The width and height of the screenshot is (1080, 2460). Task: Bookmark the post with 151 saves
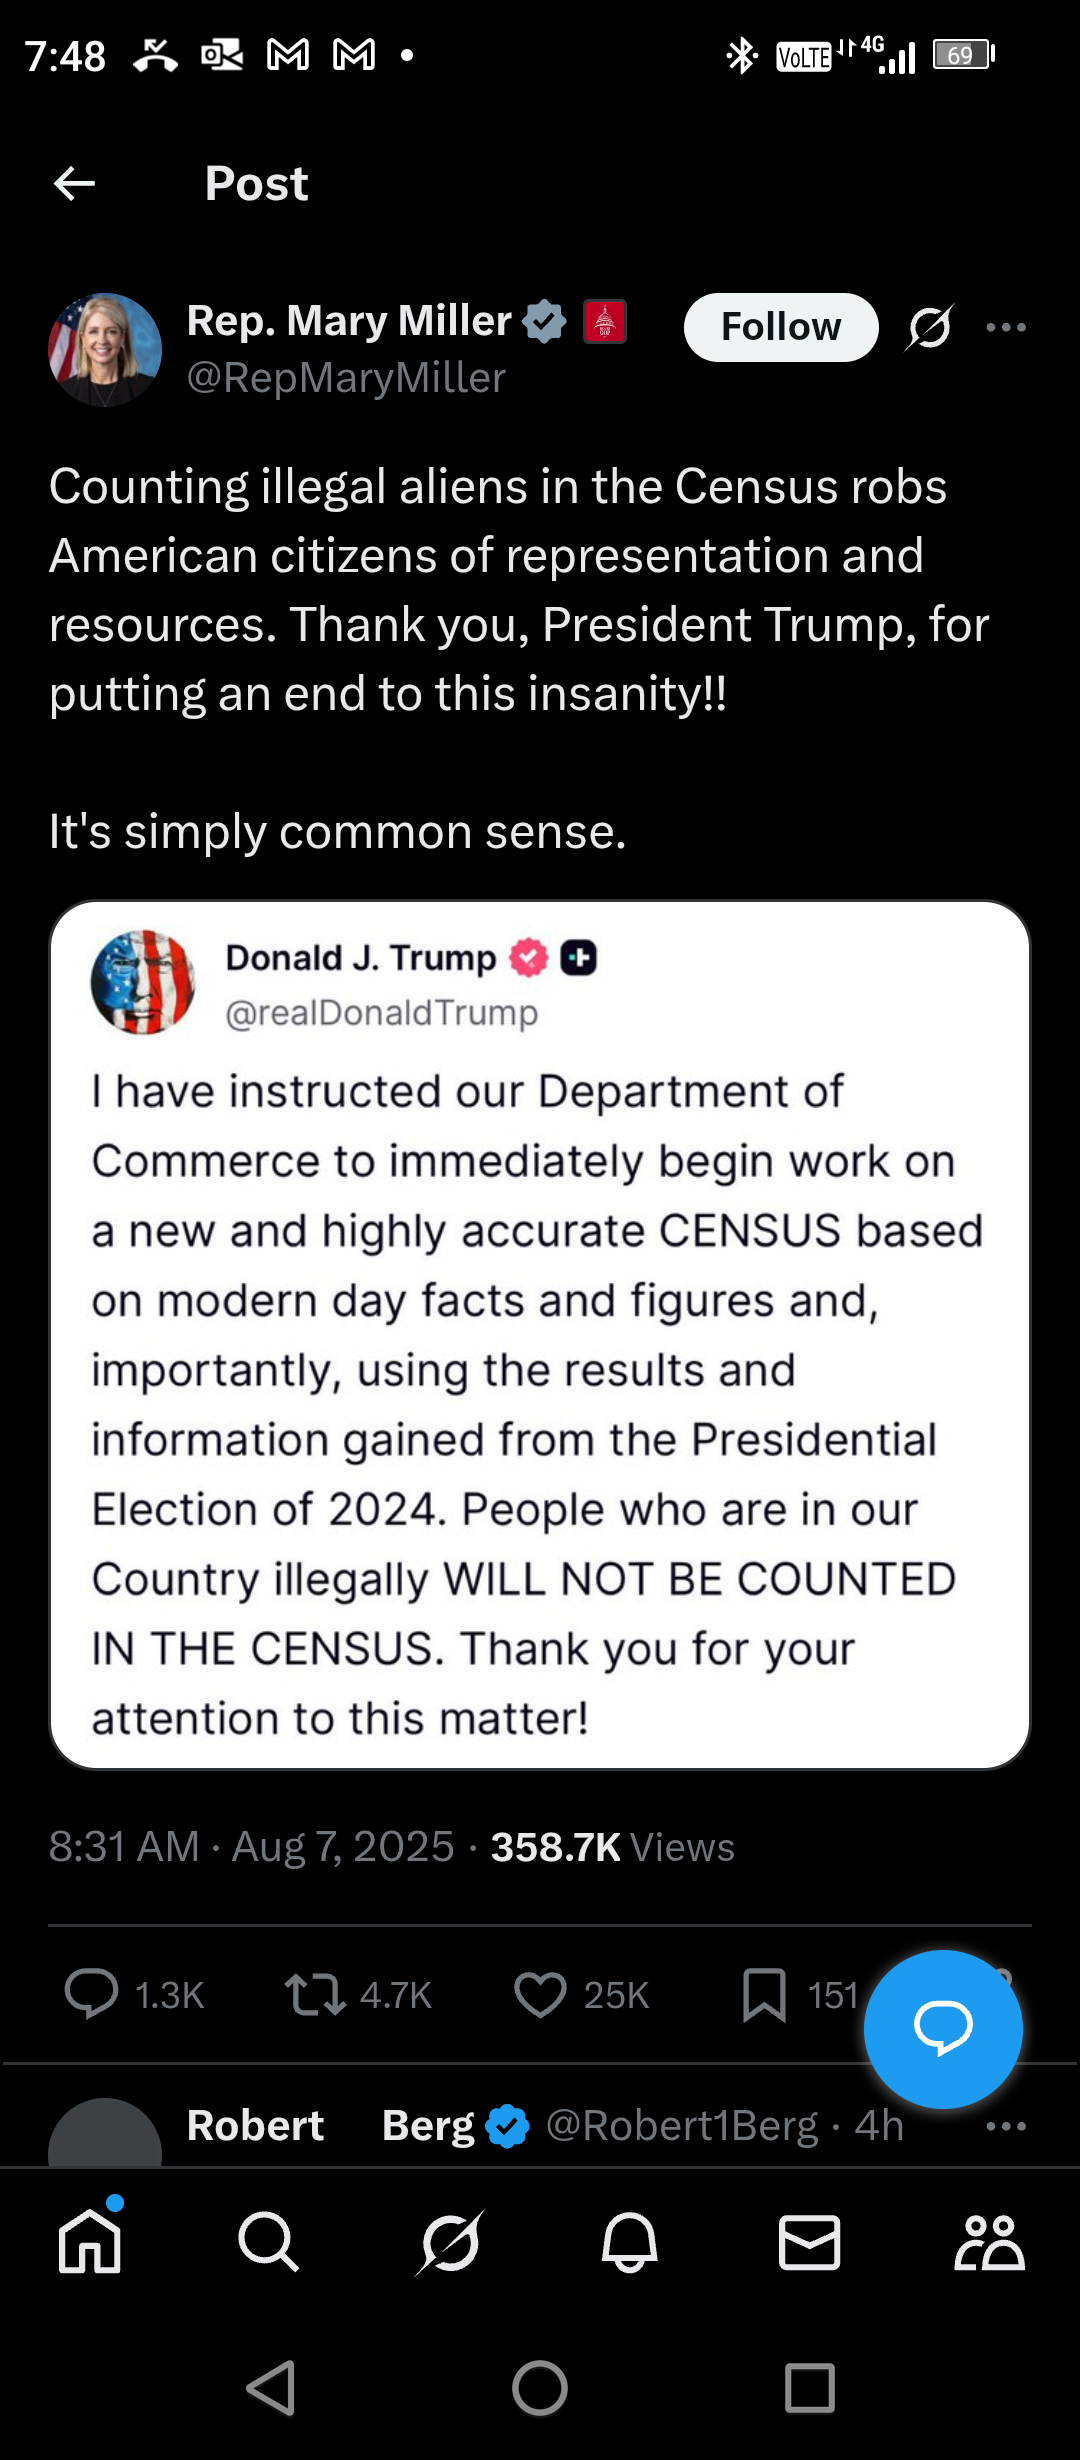point(764,1994)
